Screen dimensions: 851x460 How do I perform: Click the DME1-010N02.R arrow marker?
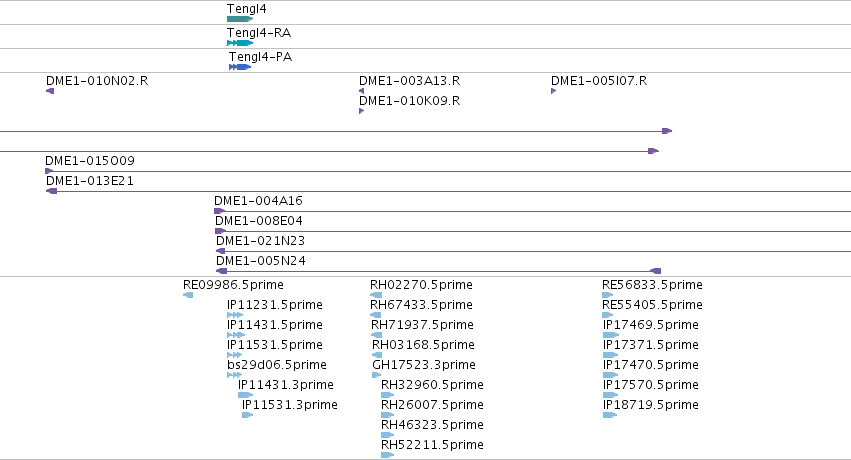point(50,91)
